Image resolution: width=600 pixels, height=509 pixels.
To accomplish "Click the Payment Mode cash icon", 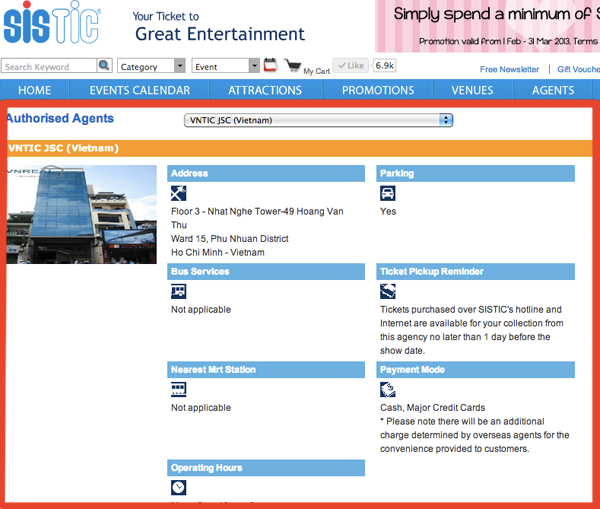I will [x=388, y=390].
